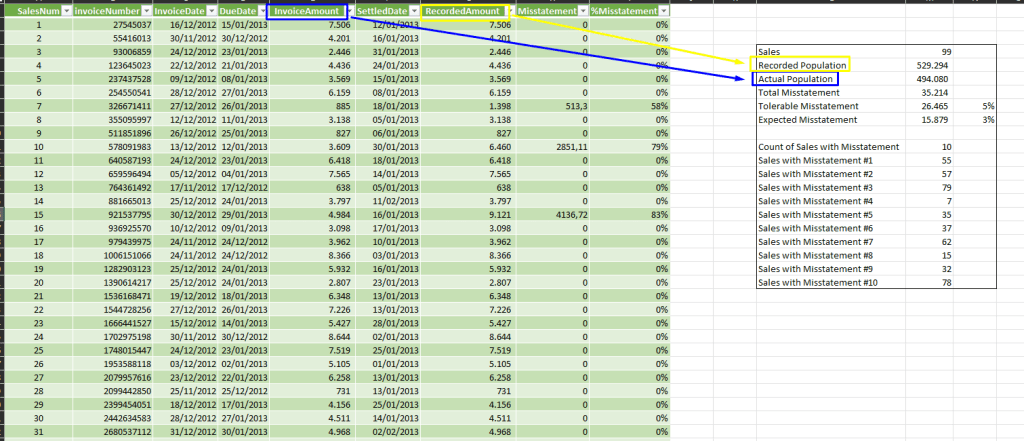This screenshot has height=441, width=1024.
Task: Open the InvoiceAmount column filter dropdown
Action: [349, 11]
